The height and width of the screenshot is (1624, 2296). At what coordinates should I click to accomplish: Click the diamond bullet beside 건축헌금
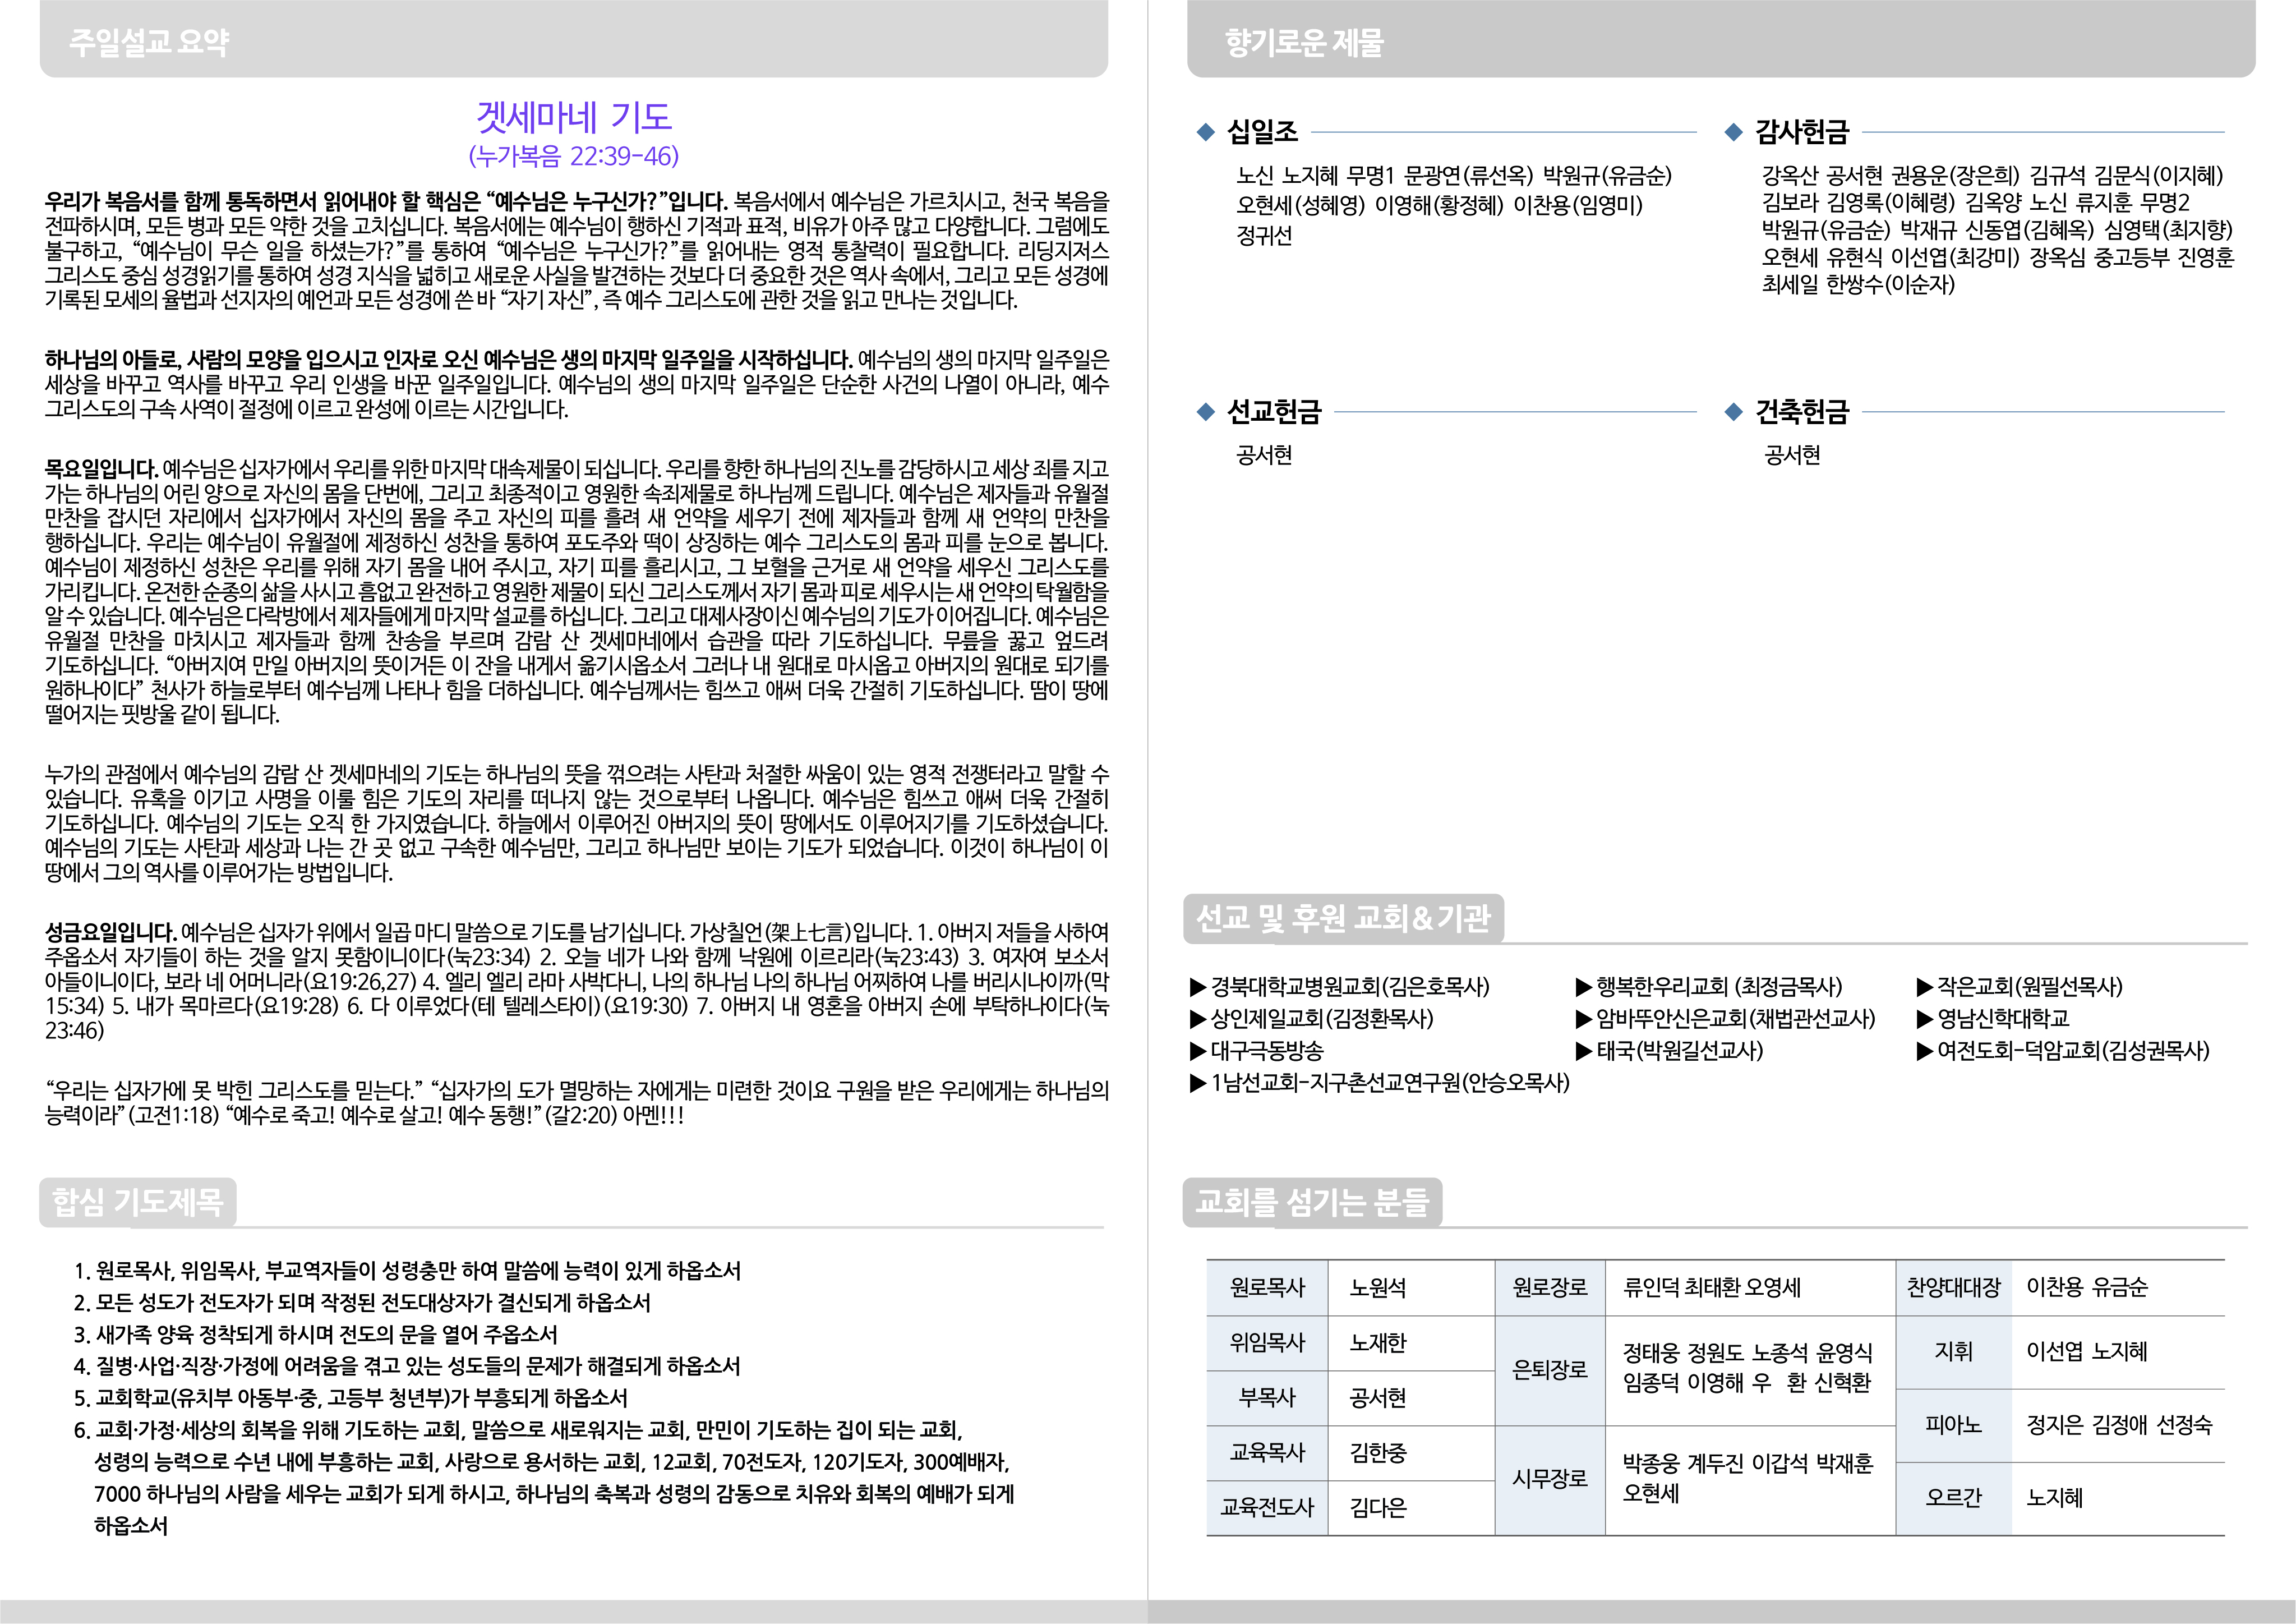coord(1734,412)
